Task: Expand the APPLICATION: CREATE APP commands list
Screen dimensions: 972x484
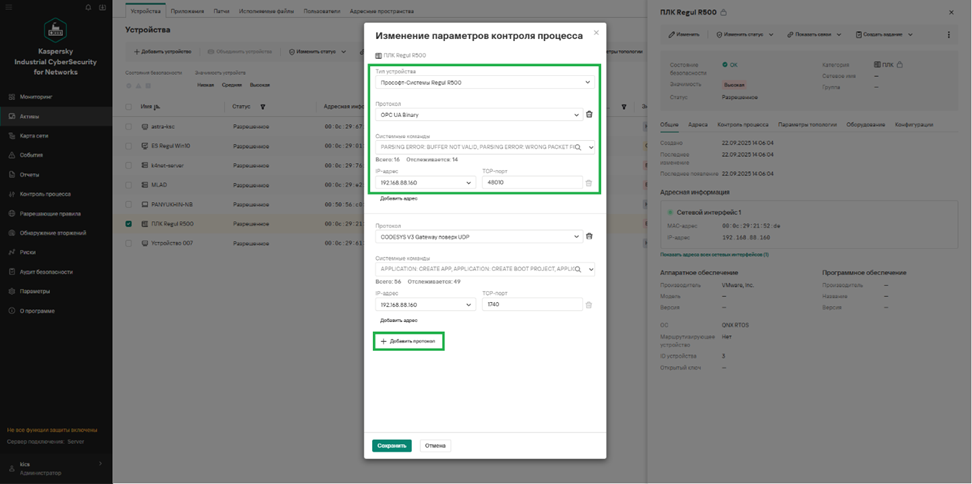Action: pyautogui.click(x=591, y=269)
